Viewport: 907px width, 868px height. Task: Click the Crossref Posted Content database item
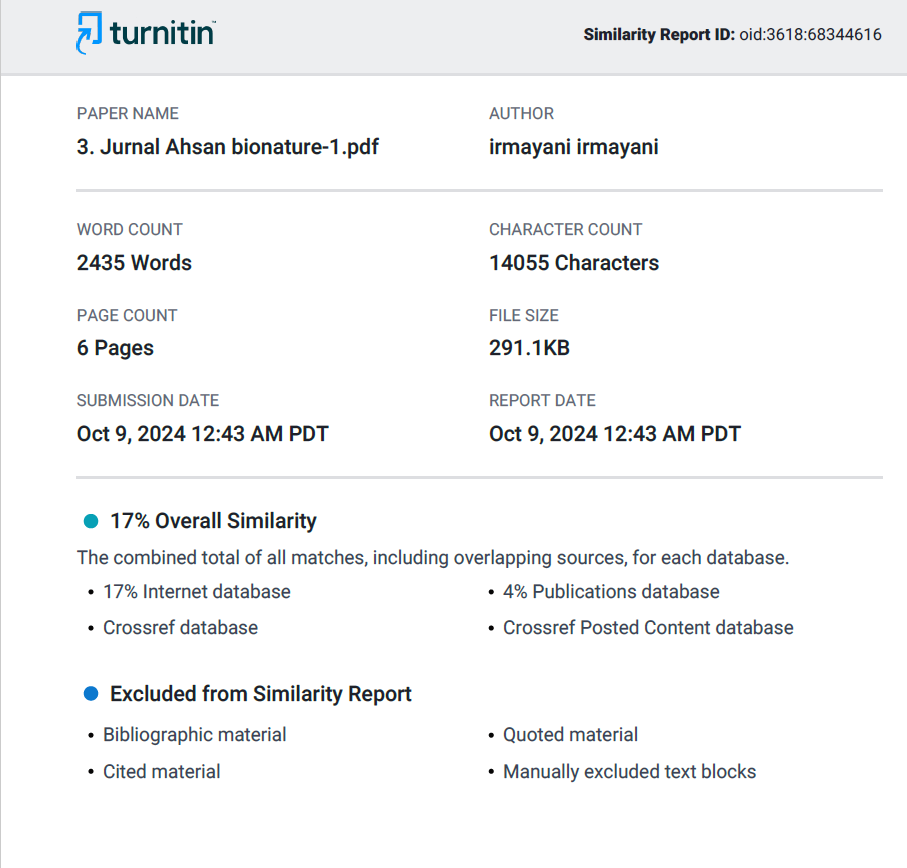(648, 627)
